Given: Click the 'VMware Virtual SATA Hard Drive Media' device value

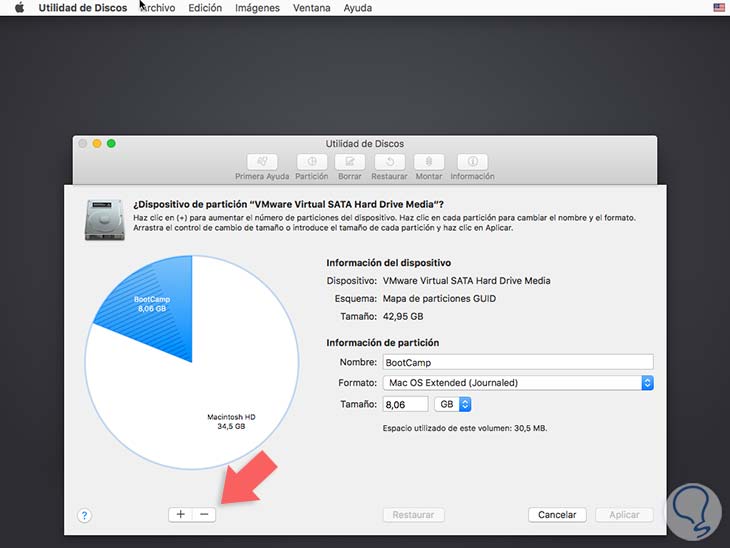Looking at the screenshot, I should point(466,281).
